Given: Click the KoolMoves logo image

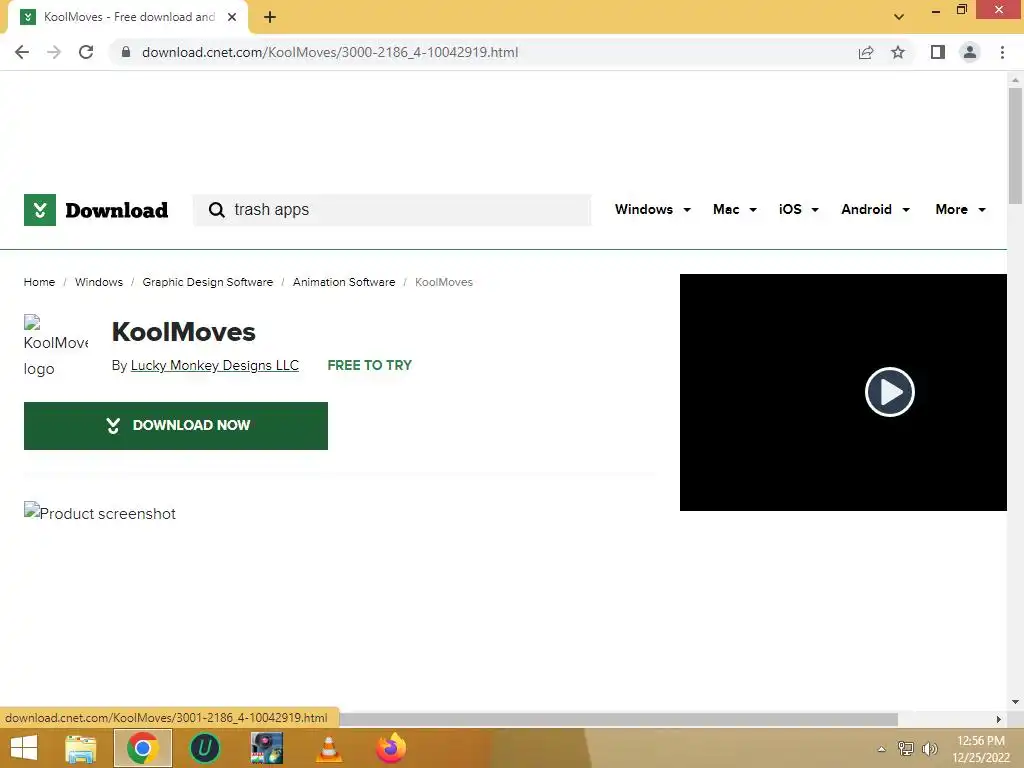Looking at the screenshot, I should (x=56, y=346).
